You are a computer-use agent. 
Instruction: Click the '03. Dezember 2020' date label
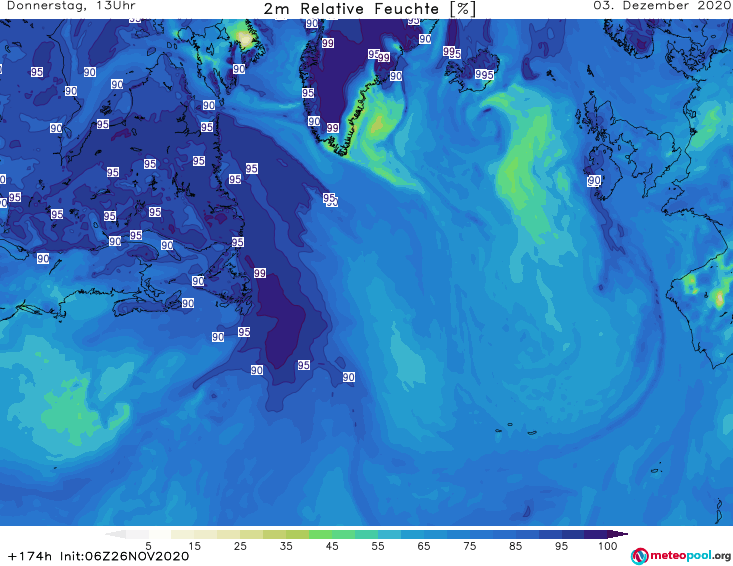tap(662, 6)
